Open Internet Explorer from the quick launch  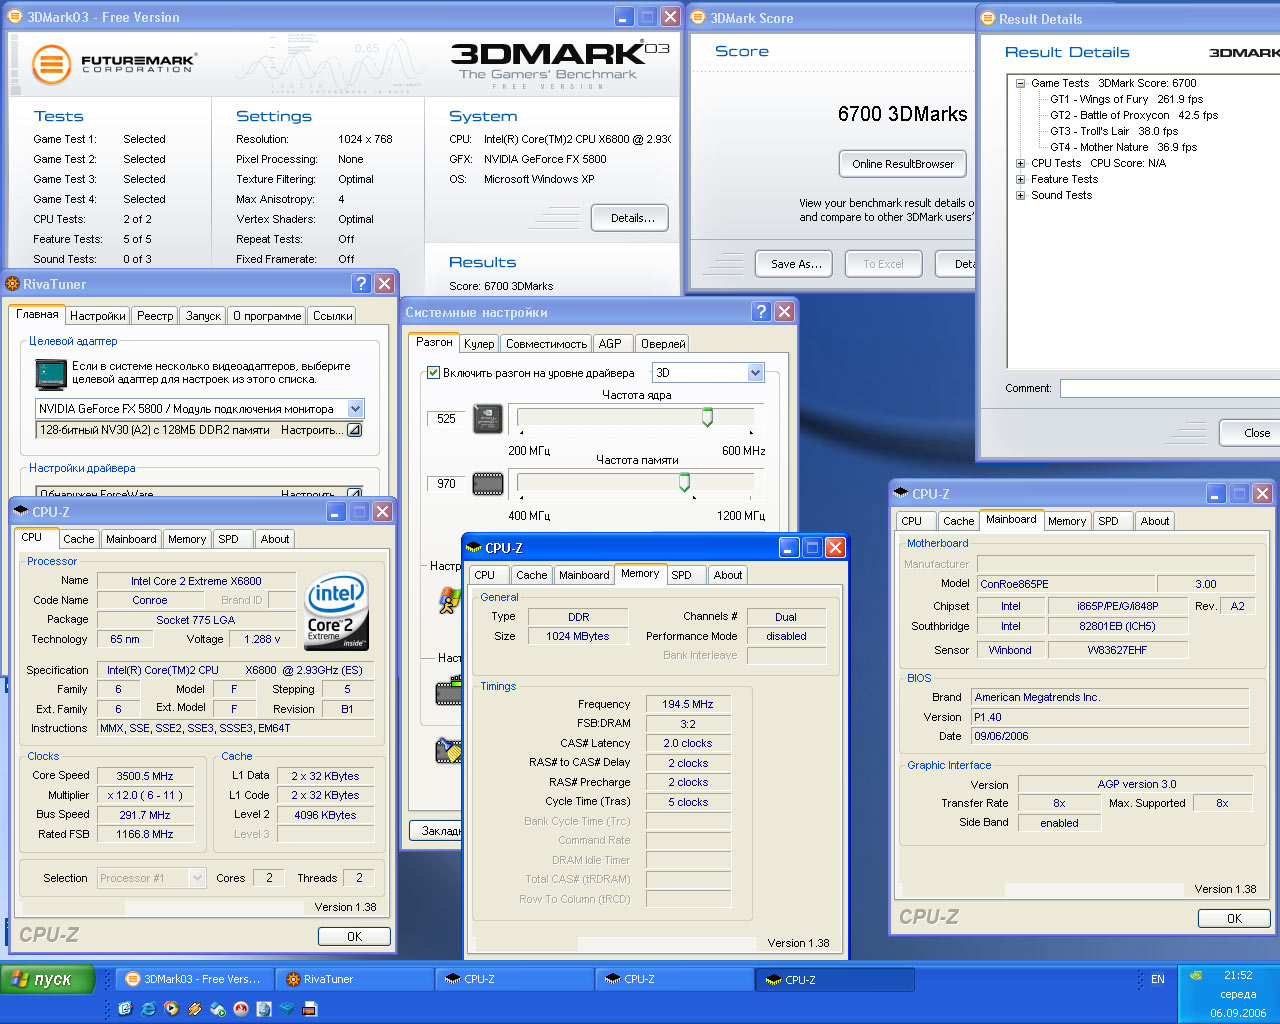point(148,1009)
